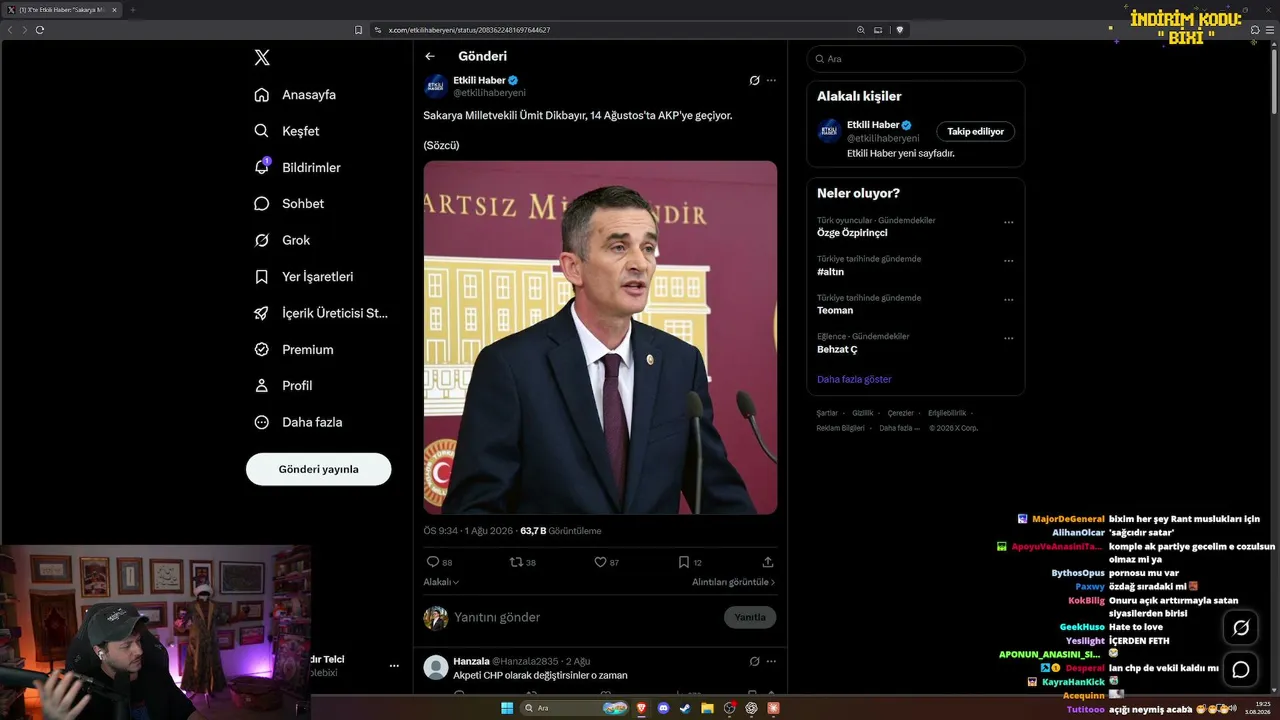Open the Teoman trending topic

coord(835,311)
